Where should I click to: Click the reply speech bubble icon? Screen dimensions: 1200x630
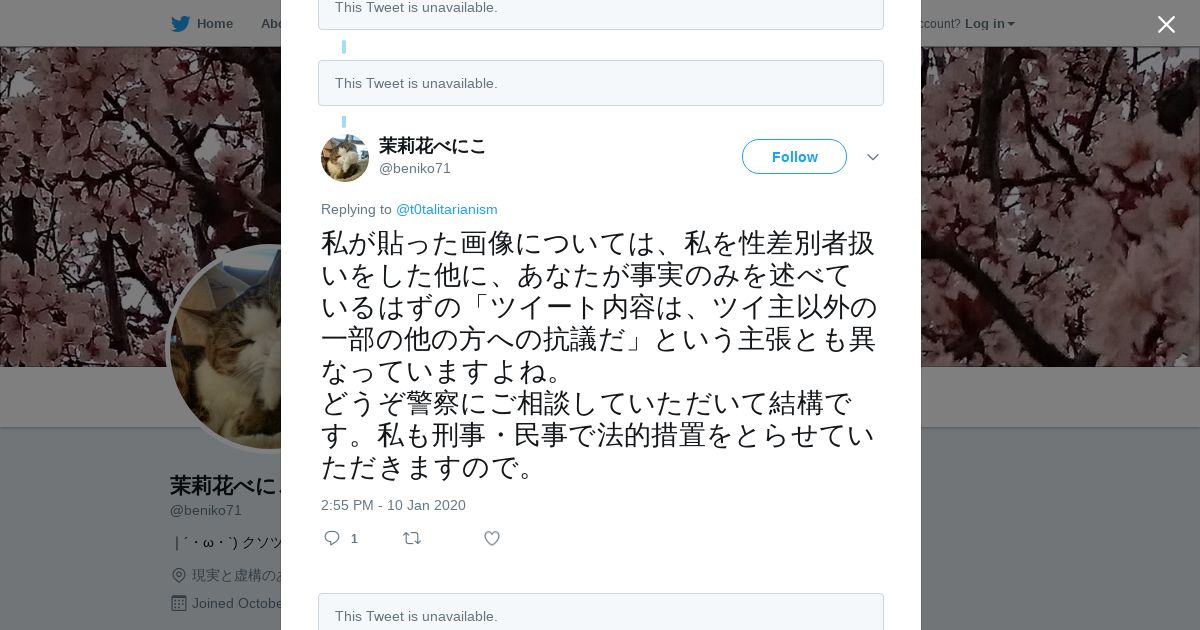[x=332, y=538]
